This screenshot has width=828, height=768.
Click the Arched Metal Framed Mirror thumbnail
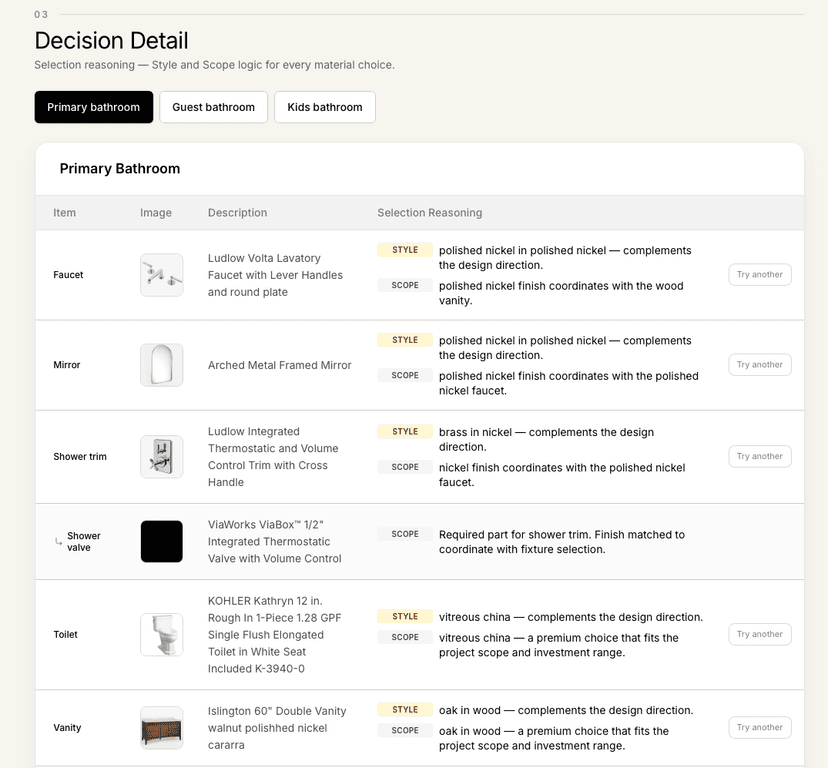(x=161, y=365)
